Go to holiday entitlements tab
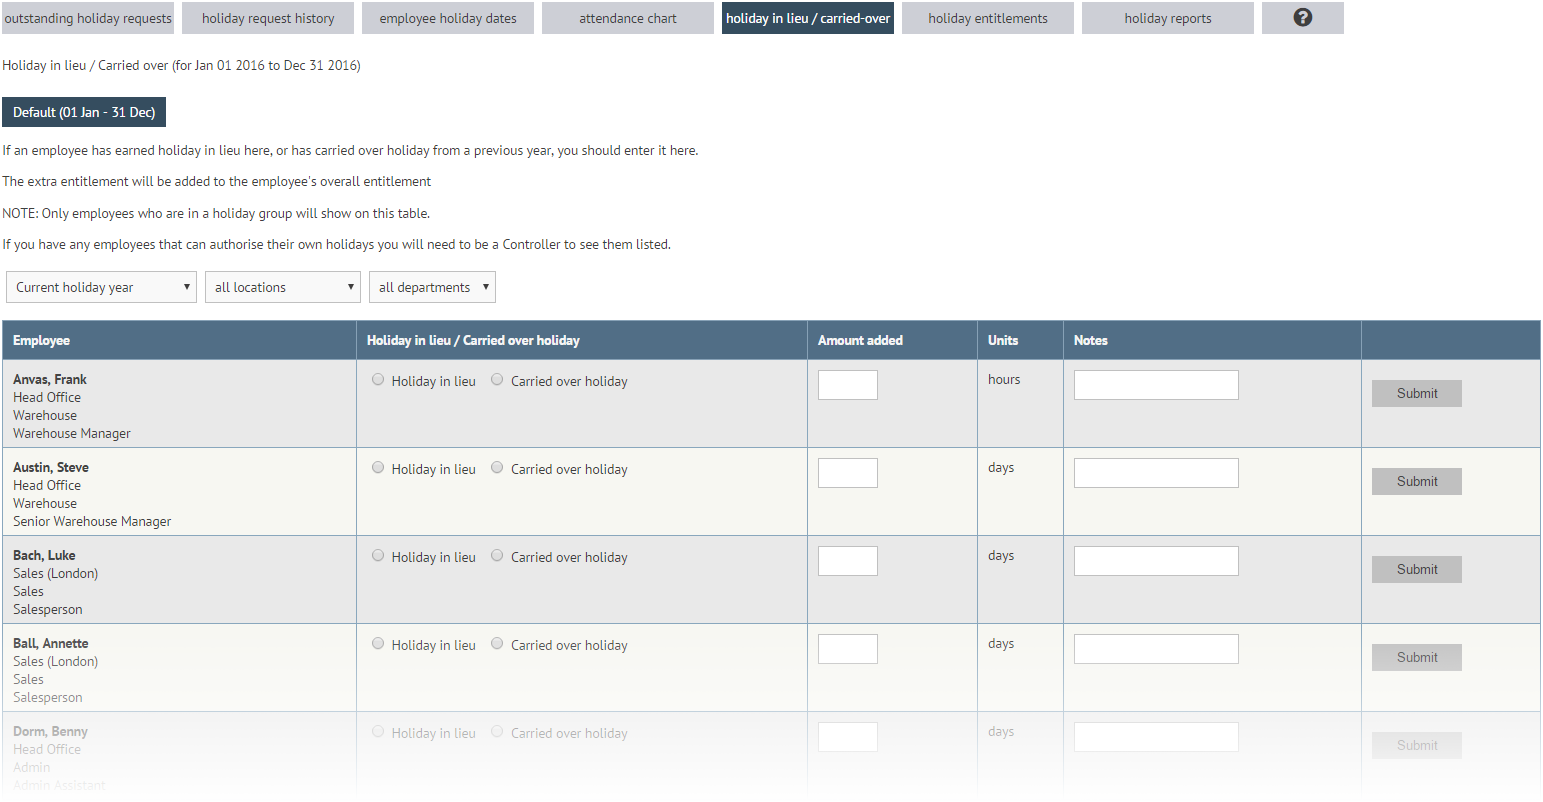 point(987,18)
